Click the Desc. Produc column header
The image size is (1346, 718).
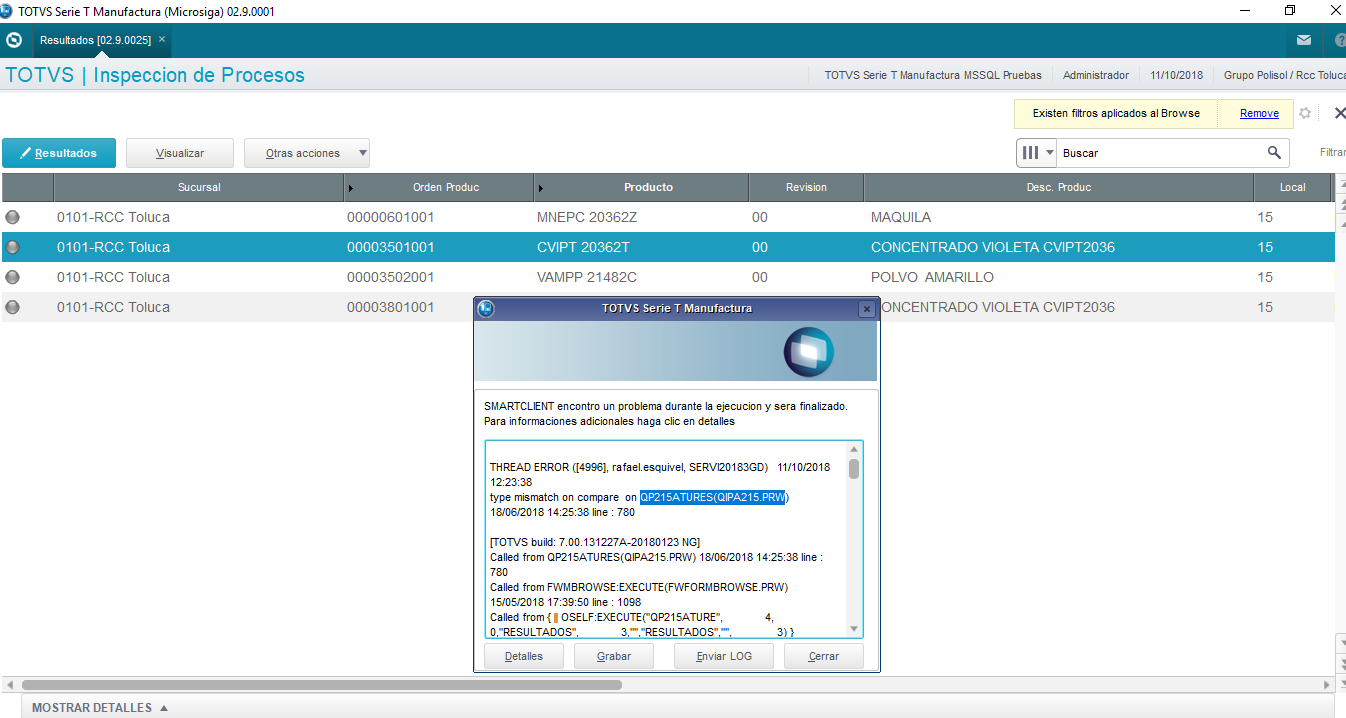tap(1059, 187)
